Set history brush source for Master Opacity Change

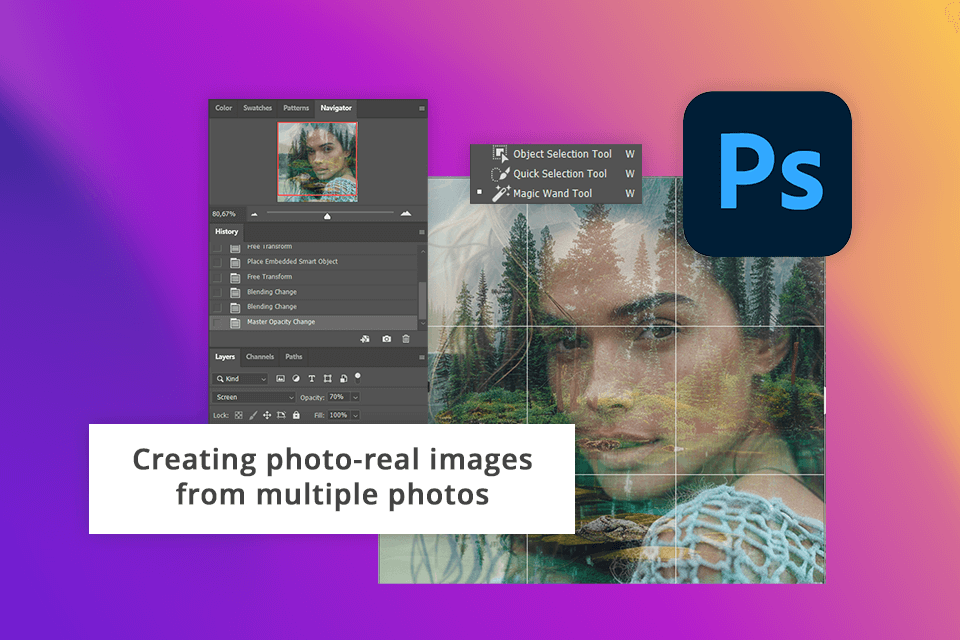click(217, 323)
